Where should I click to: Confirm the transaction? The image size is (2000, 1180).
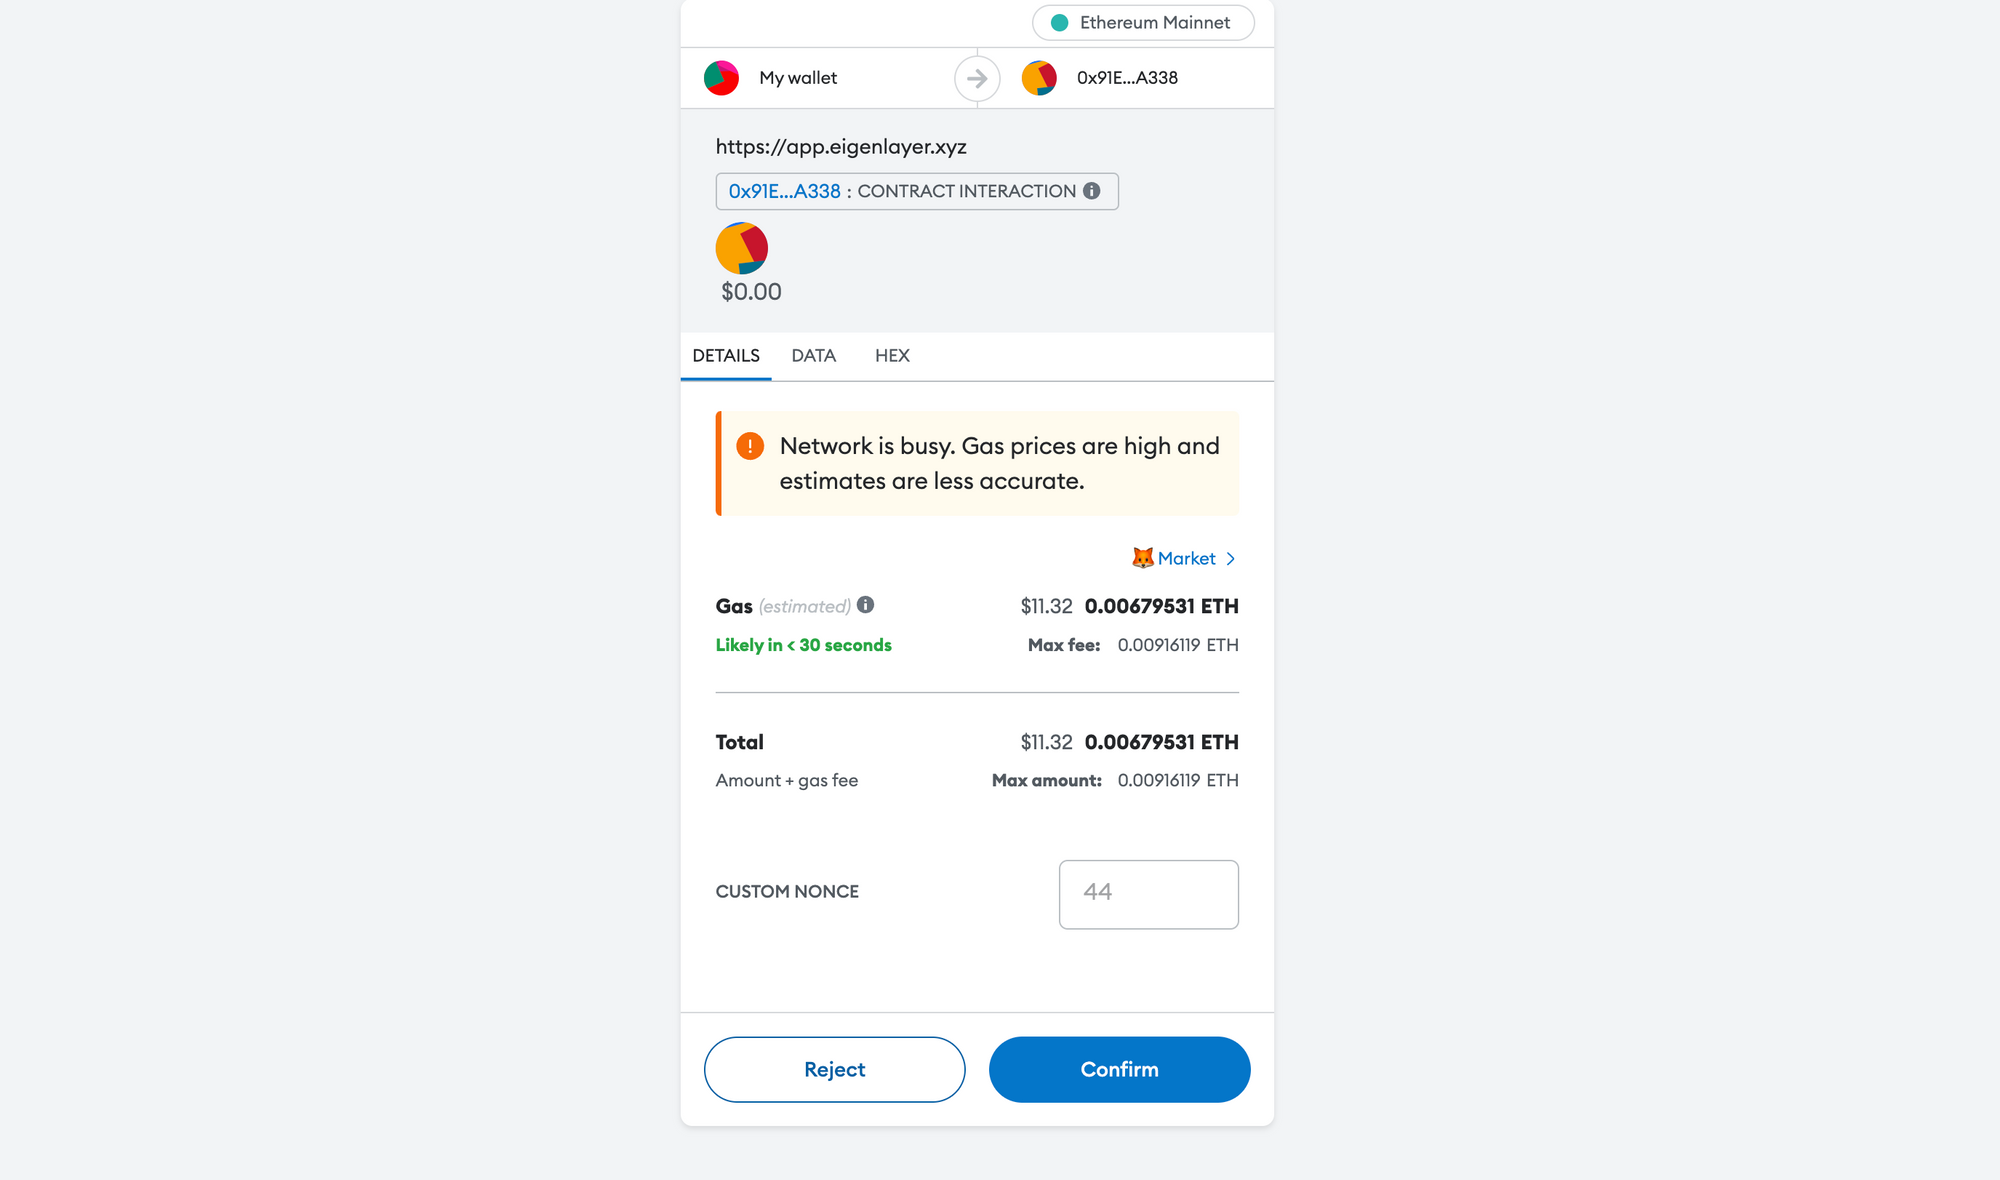tap(1120, 1070)
